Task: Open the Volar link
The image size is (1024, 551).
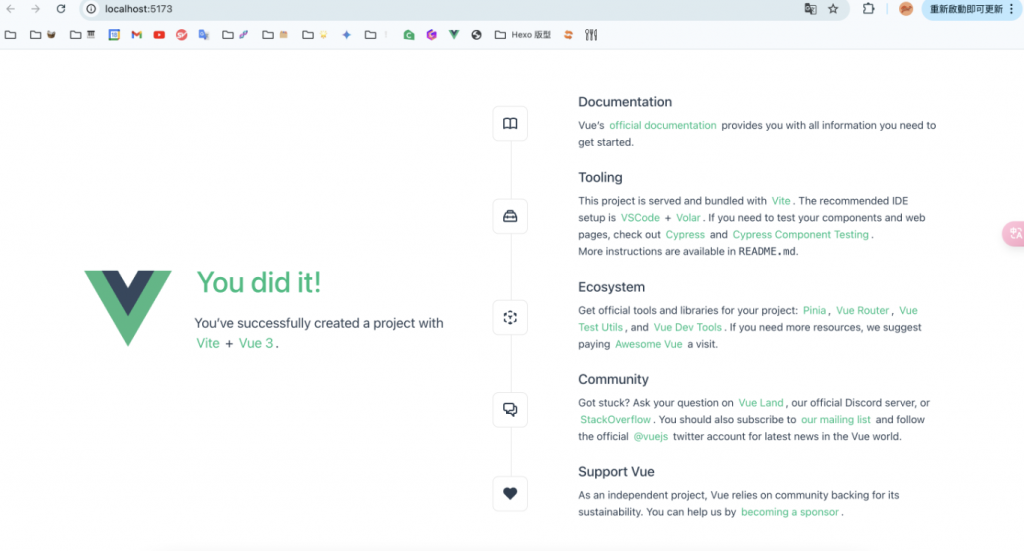Action: (688, 218)
